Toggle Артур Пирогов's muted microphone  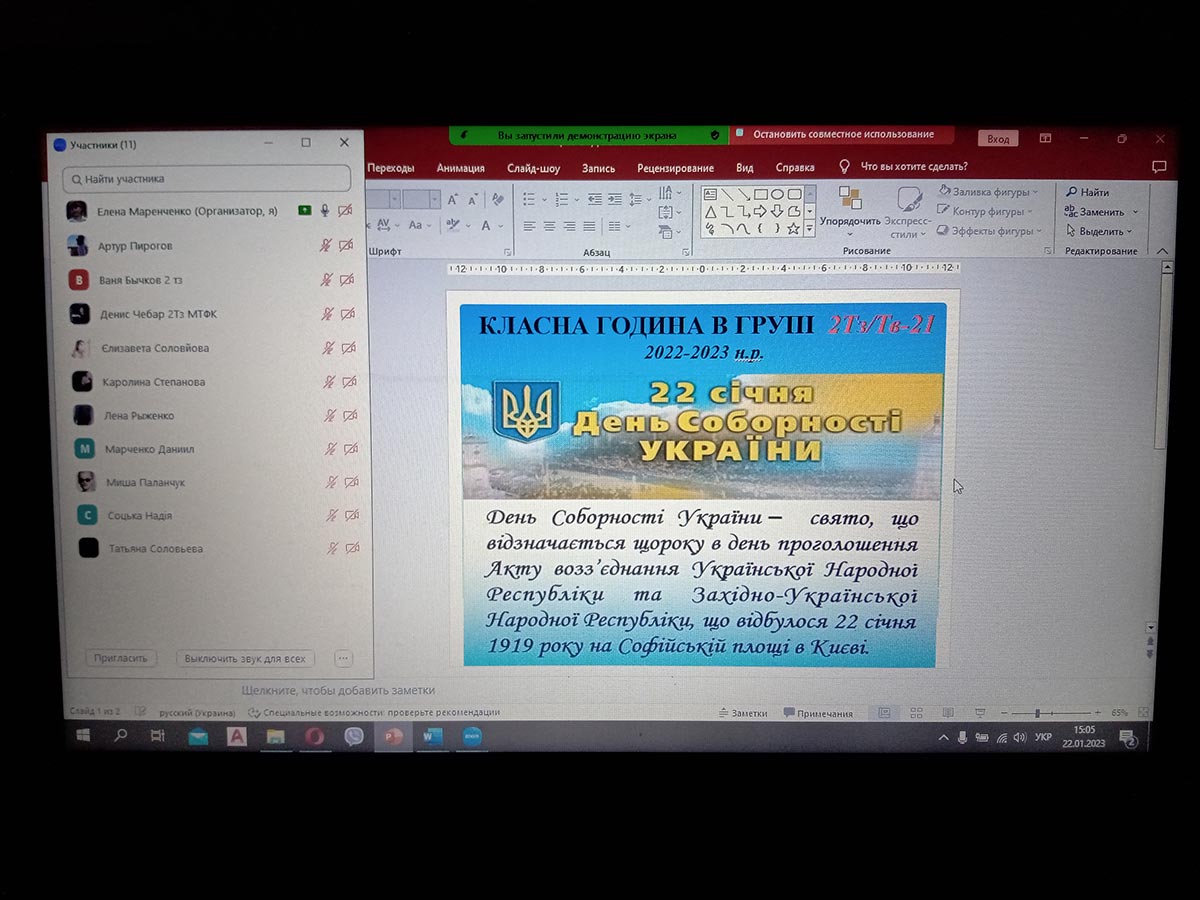[x=326, y=245]
